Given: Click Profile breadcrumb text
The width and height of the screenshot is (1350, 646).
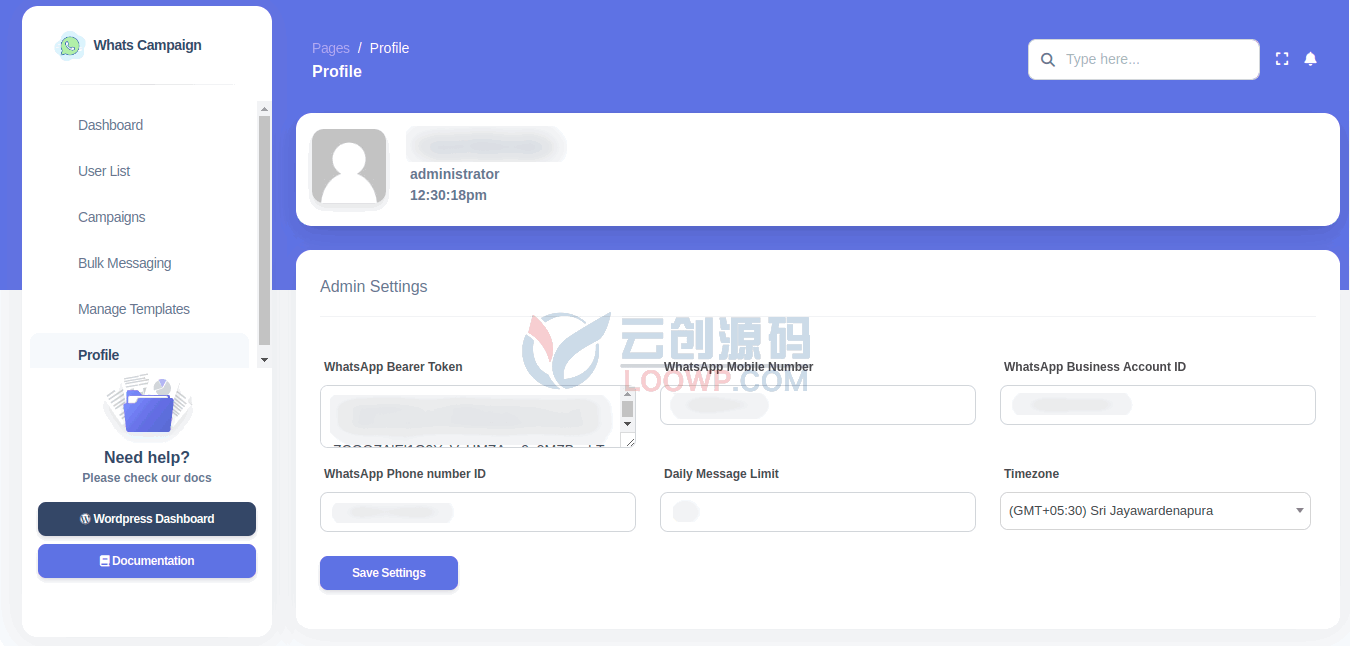Looking at the screenshot, I should coord(389,48).
